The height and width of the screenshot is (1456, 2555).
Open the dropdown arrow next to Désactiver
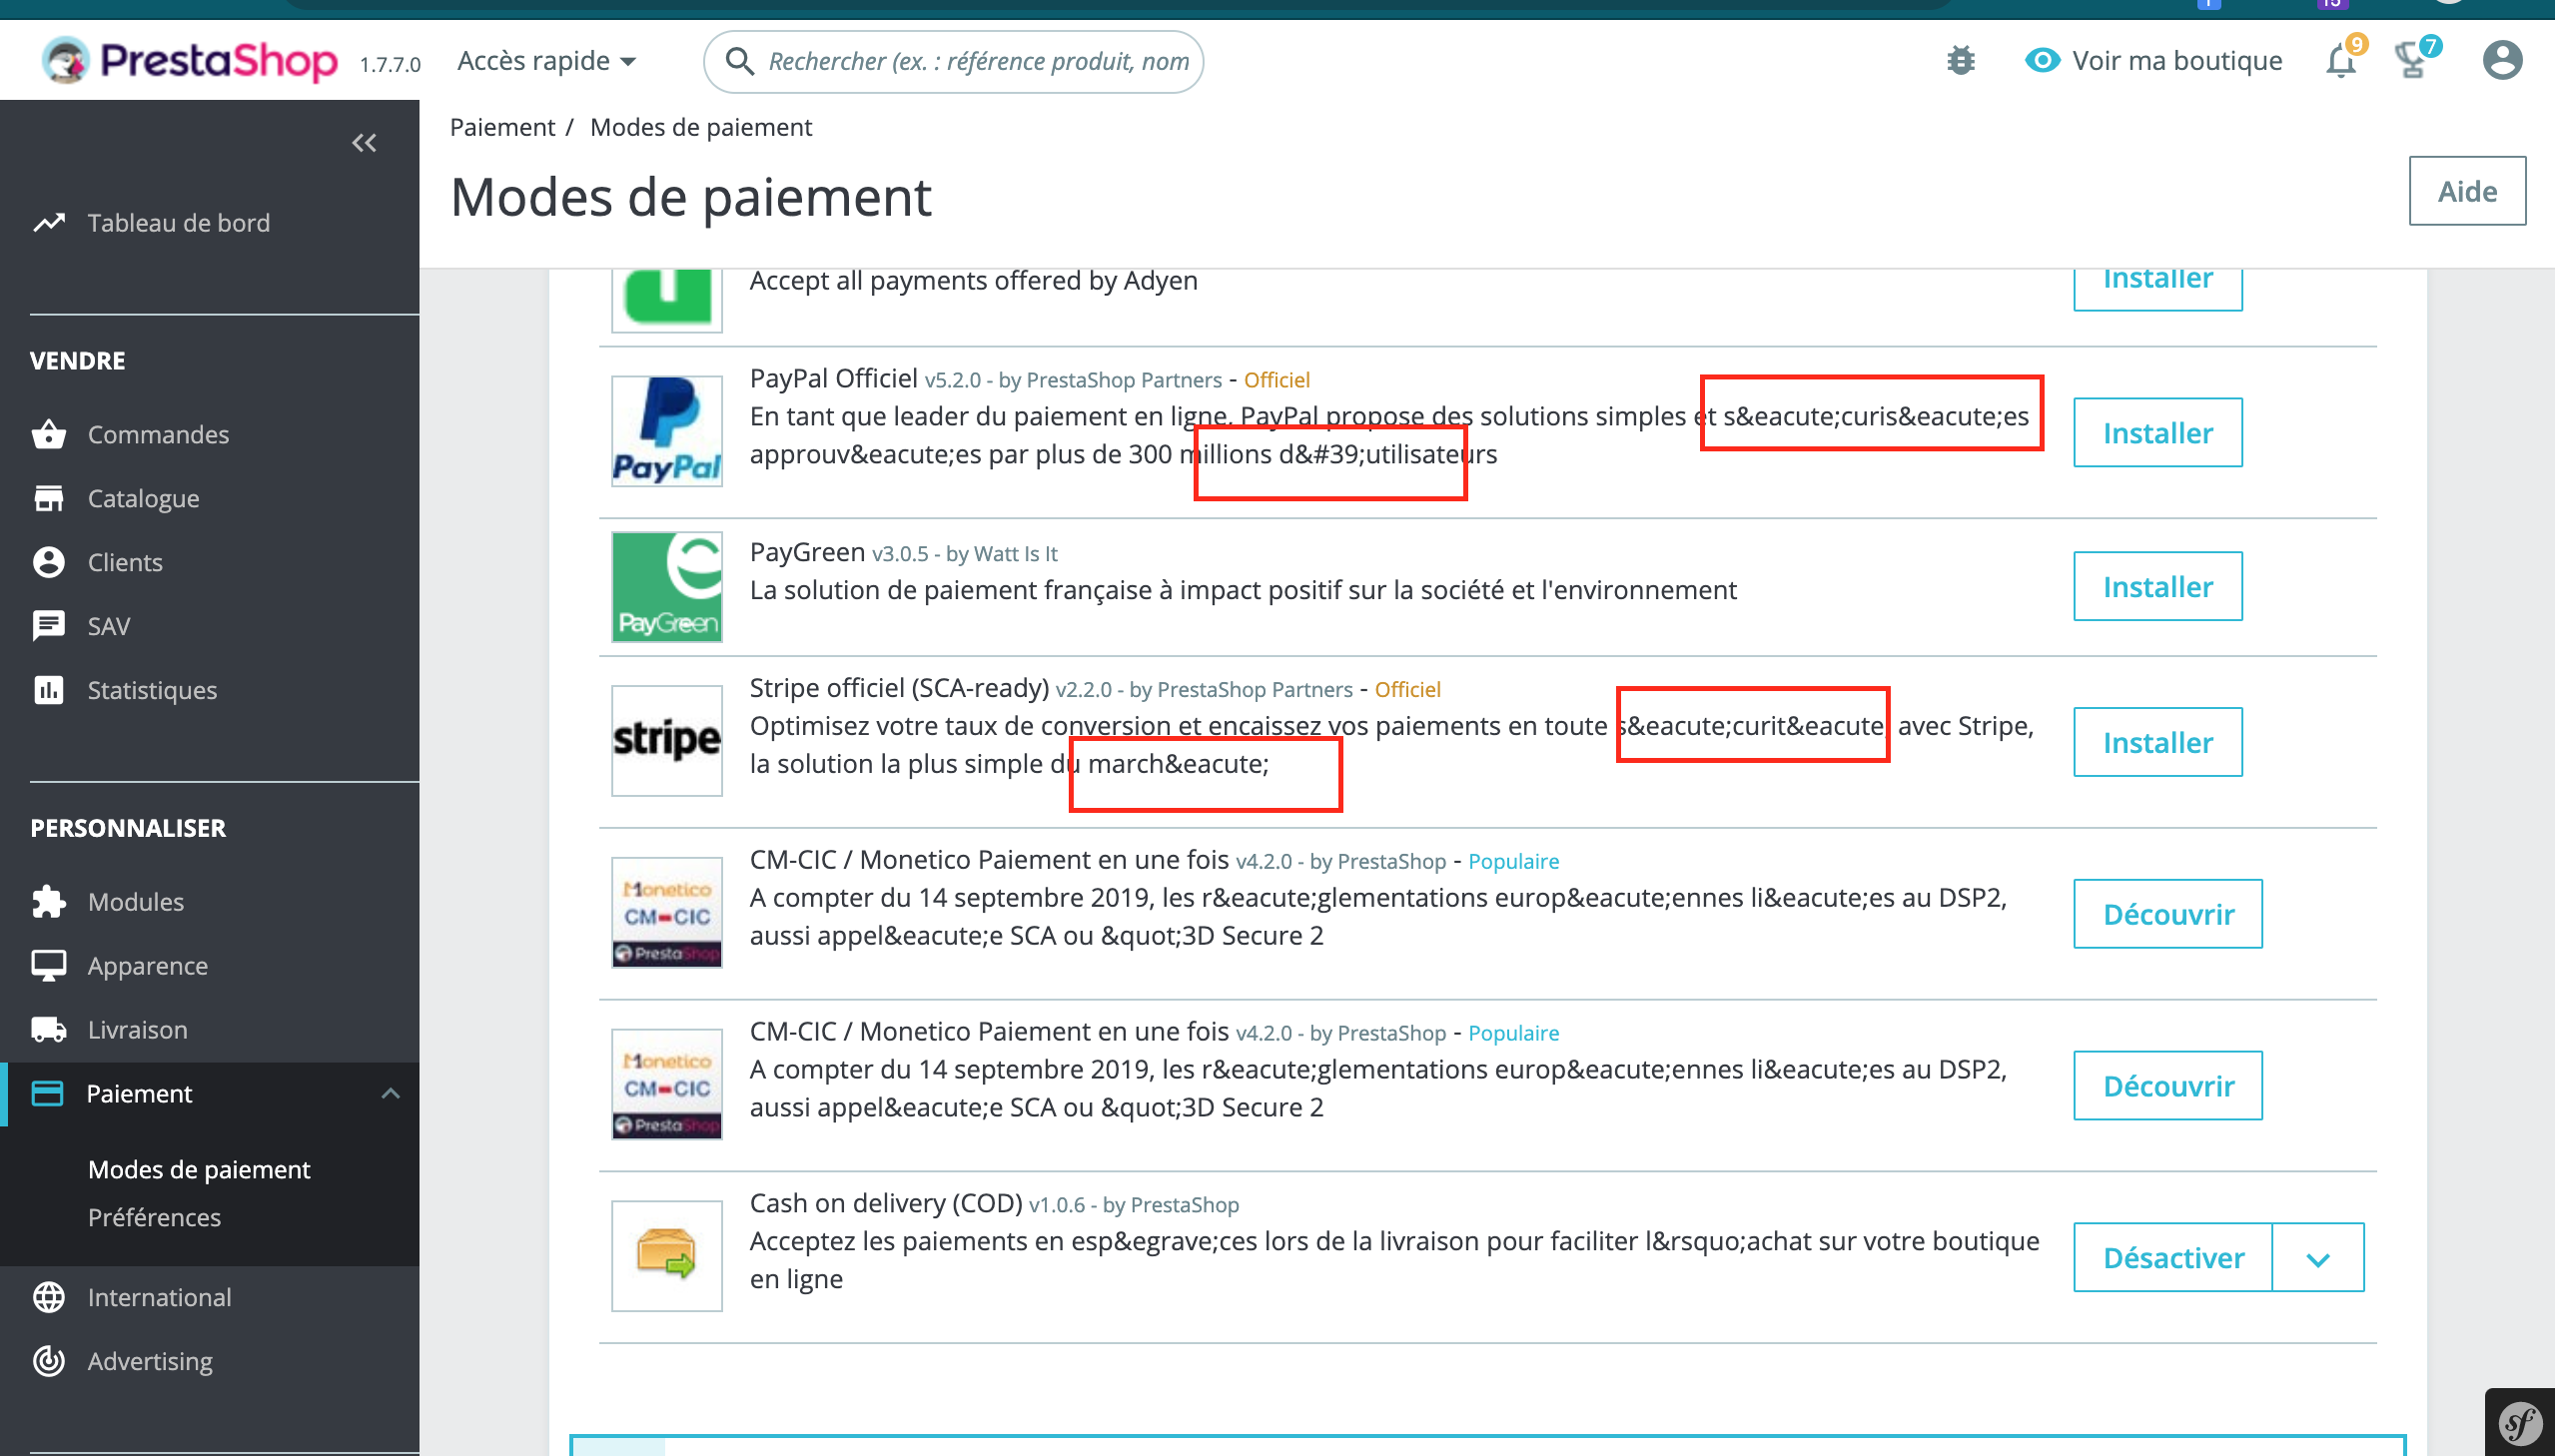[2317, 1258]
